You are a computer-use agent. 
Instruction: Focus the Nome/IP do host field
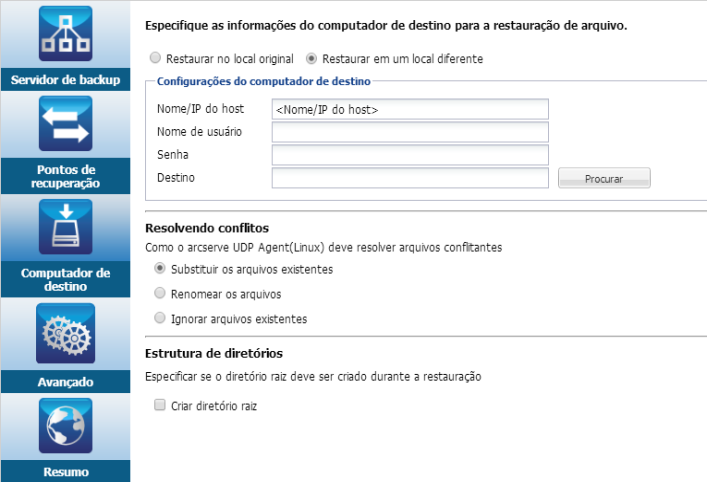point(410,109)
